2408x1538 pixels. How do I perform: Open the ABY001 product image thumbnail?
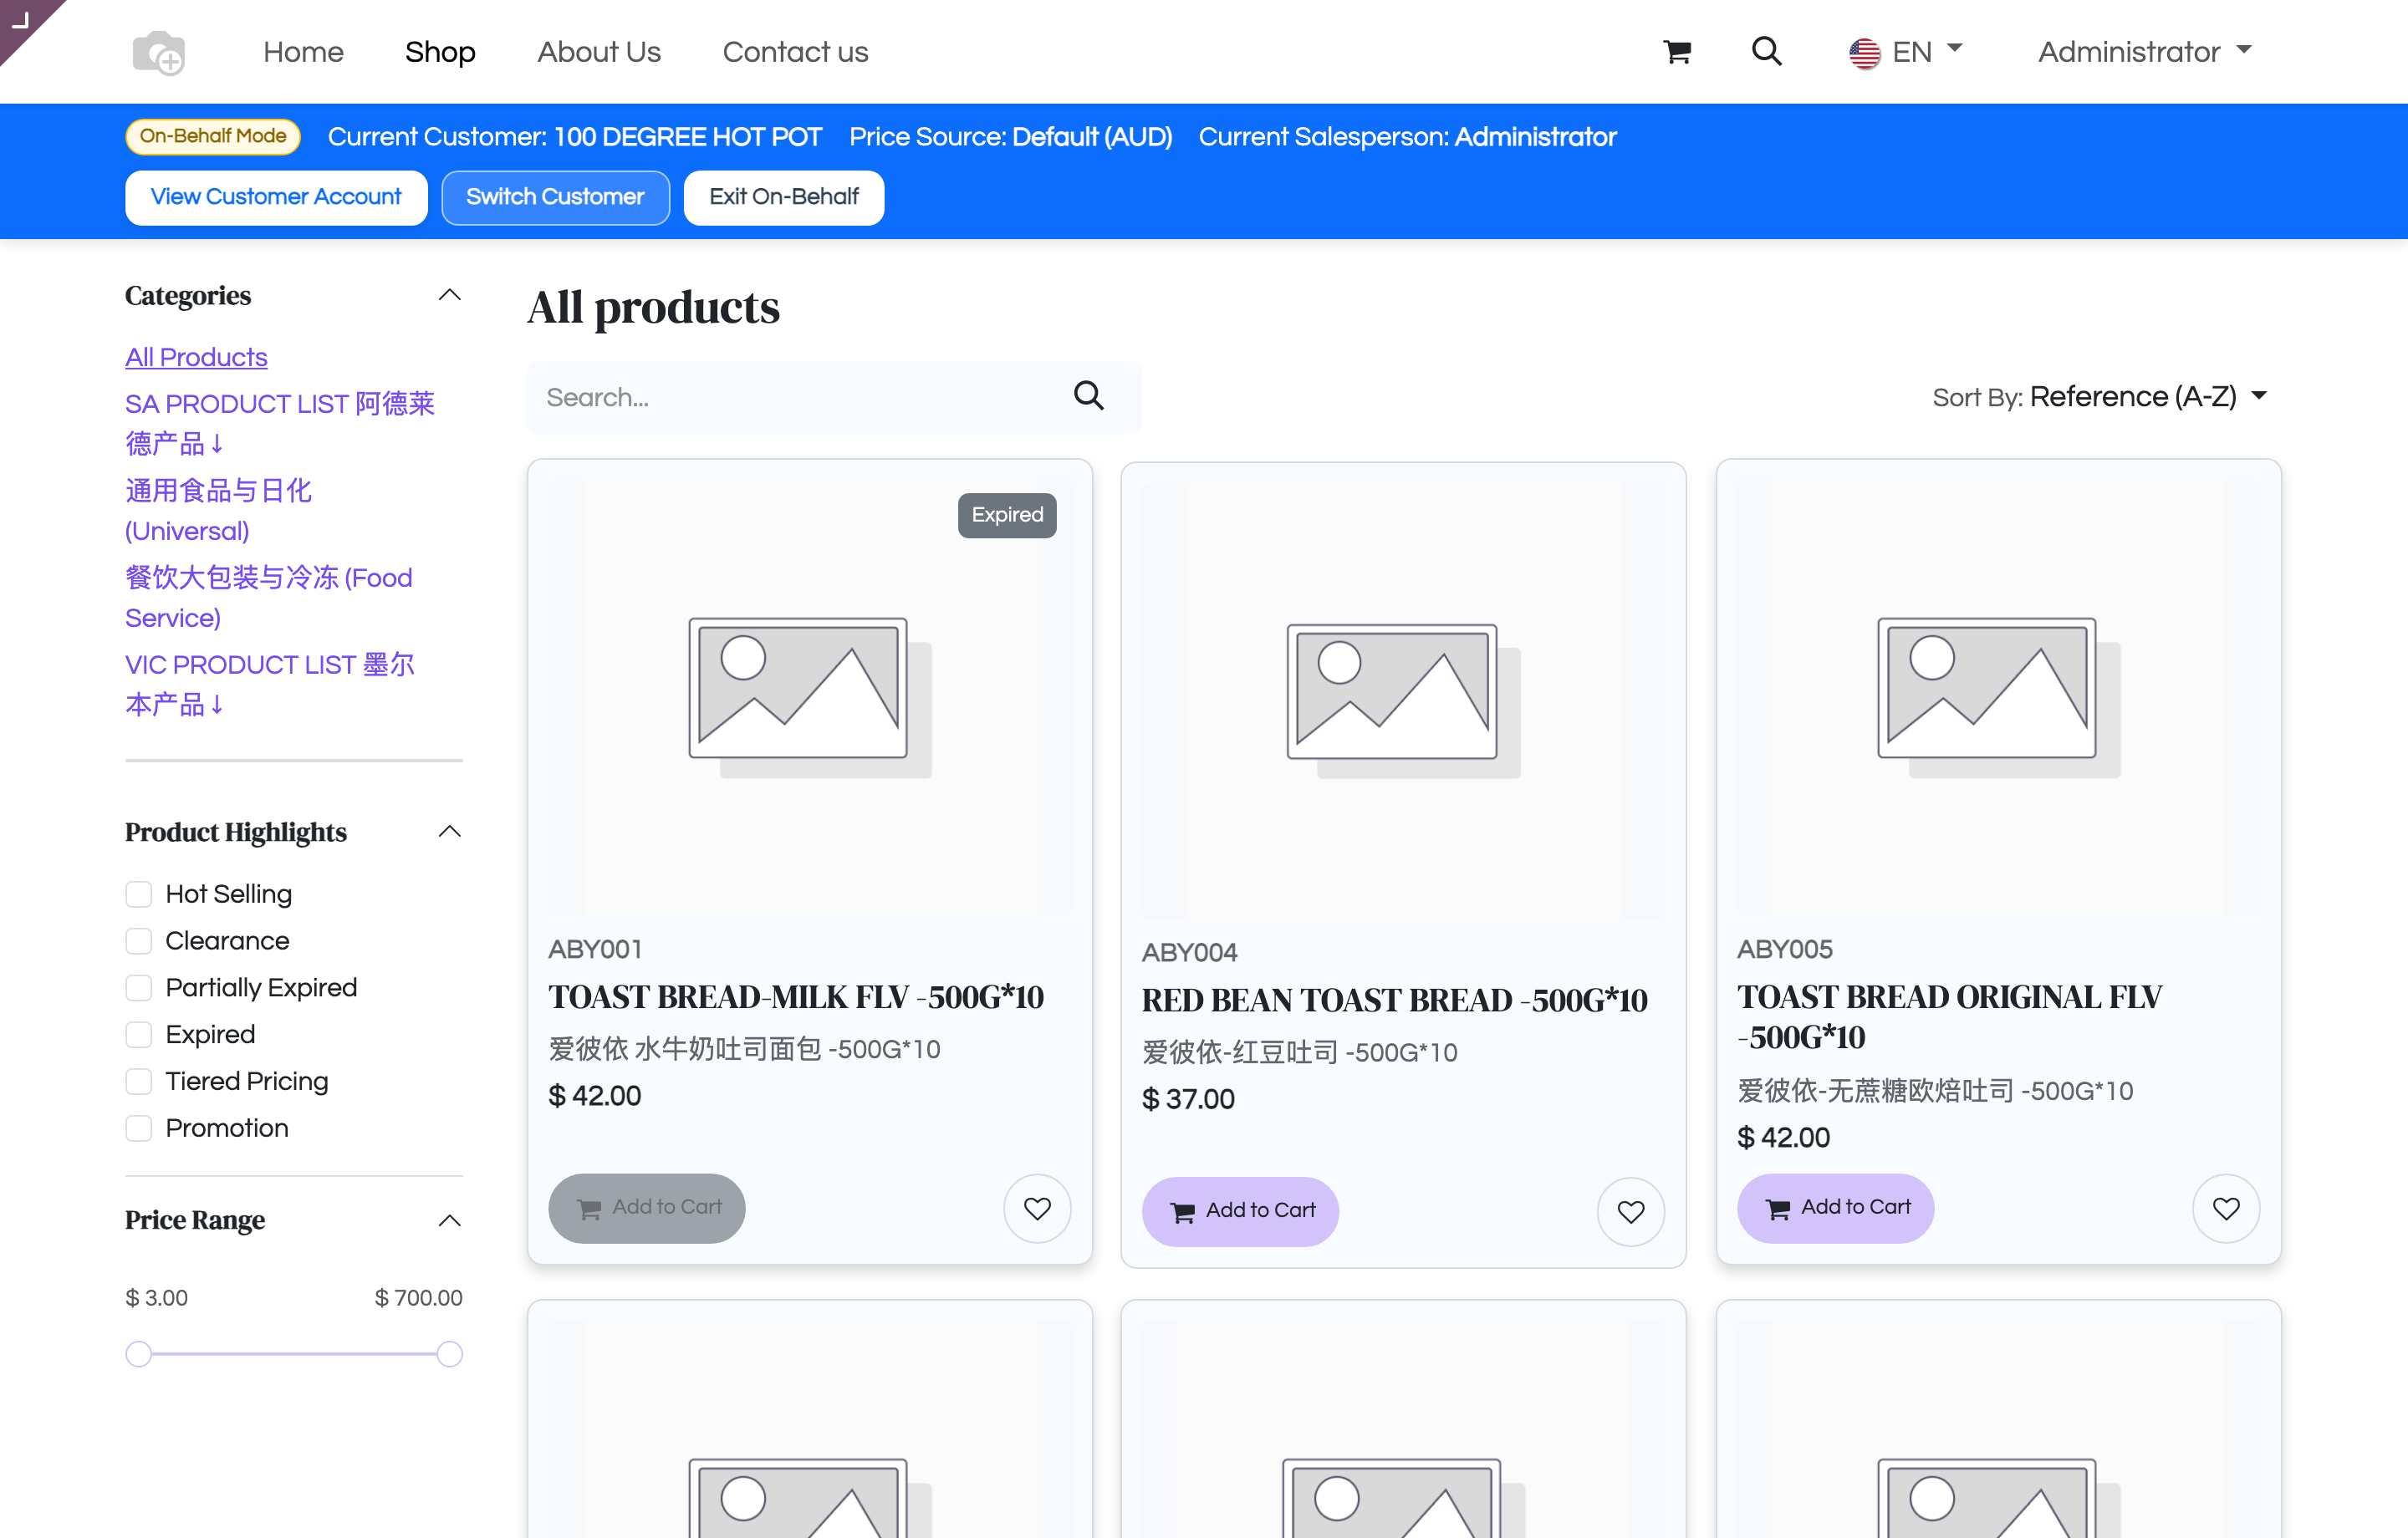tap(810, 697)
